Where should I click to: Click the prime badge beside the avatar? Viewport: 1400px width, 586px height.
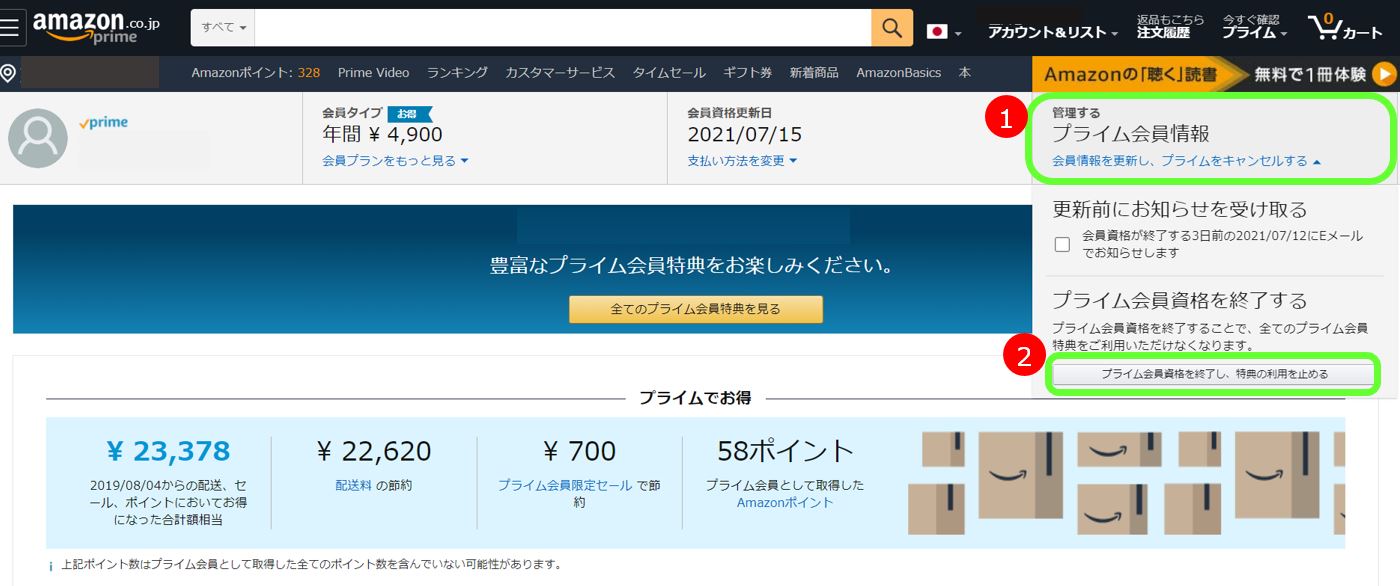tap(104, 123)
